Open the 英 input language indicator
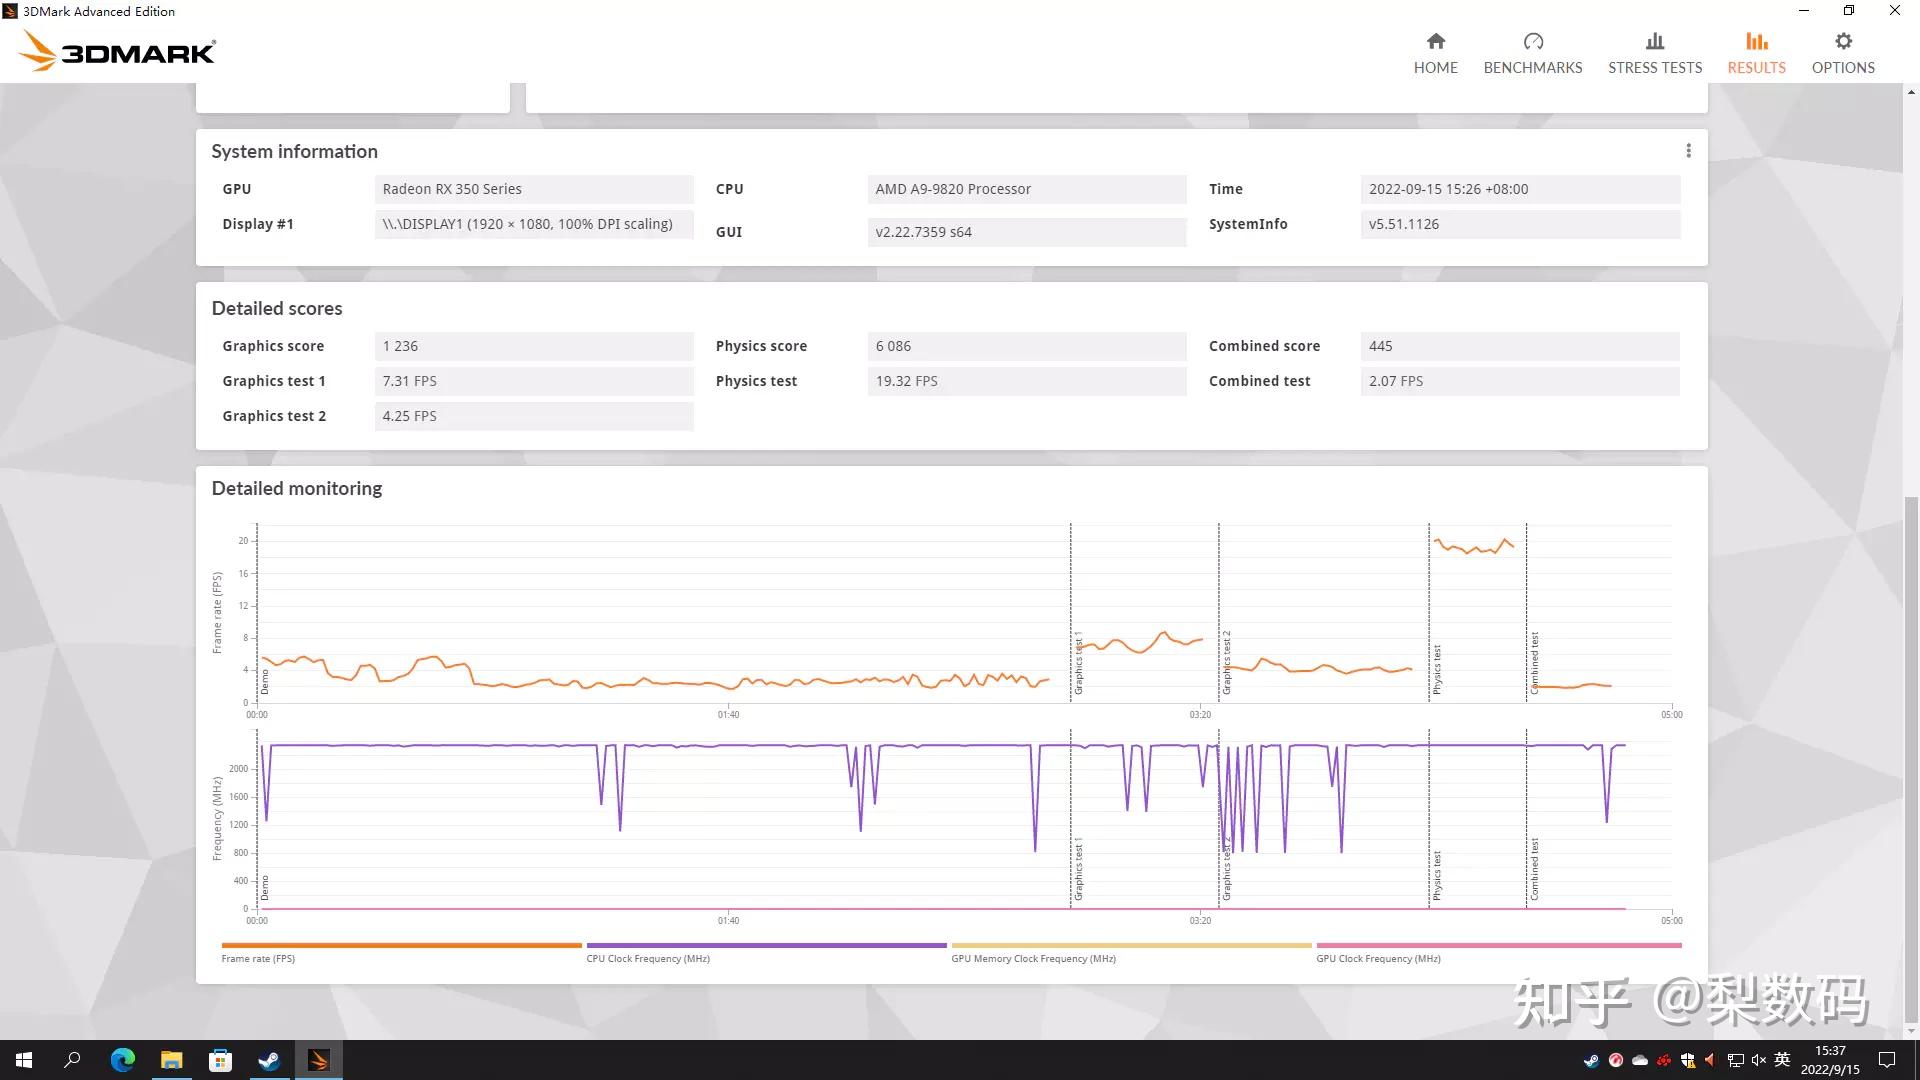This screenshot has height=1080, width=1920. [1782, 1062]
